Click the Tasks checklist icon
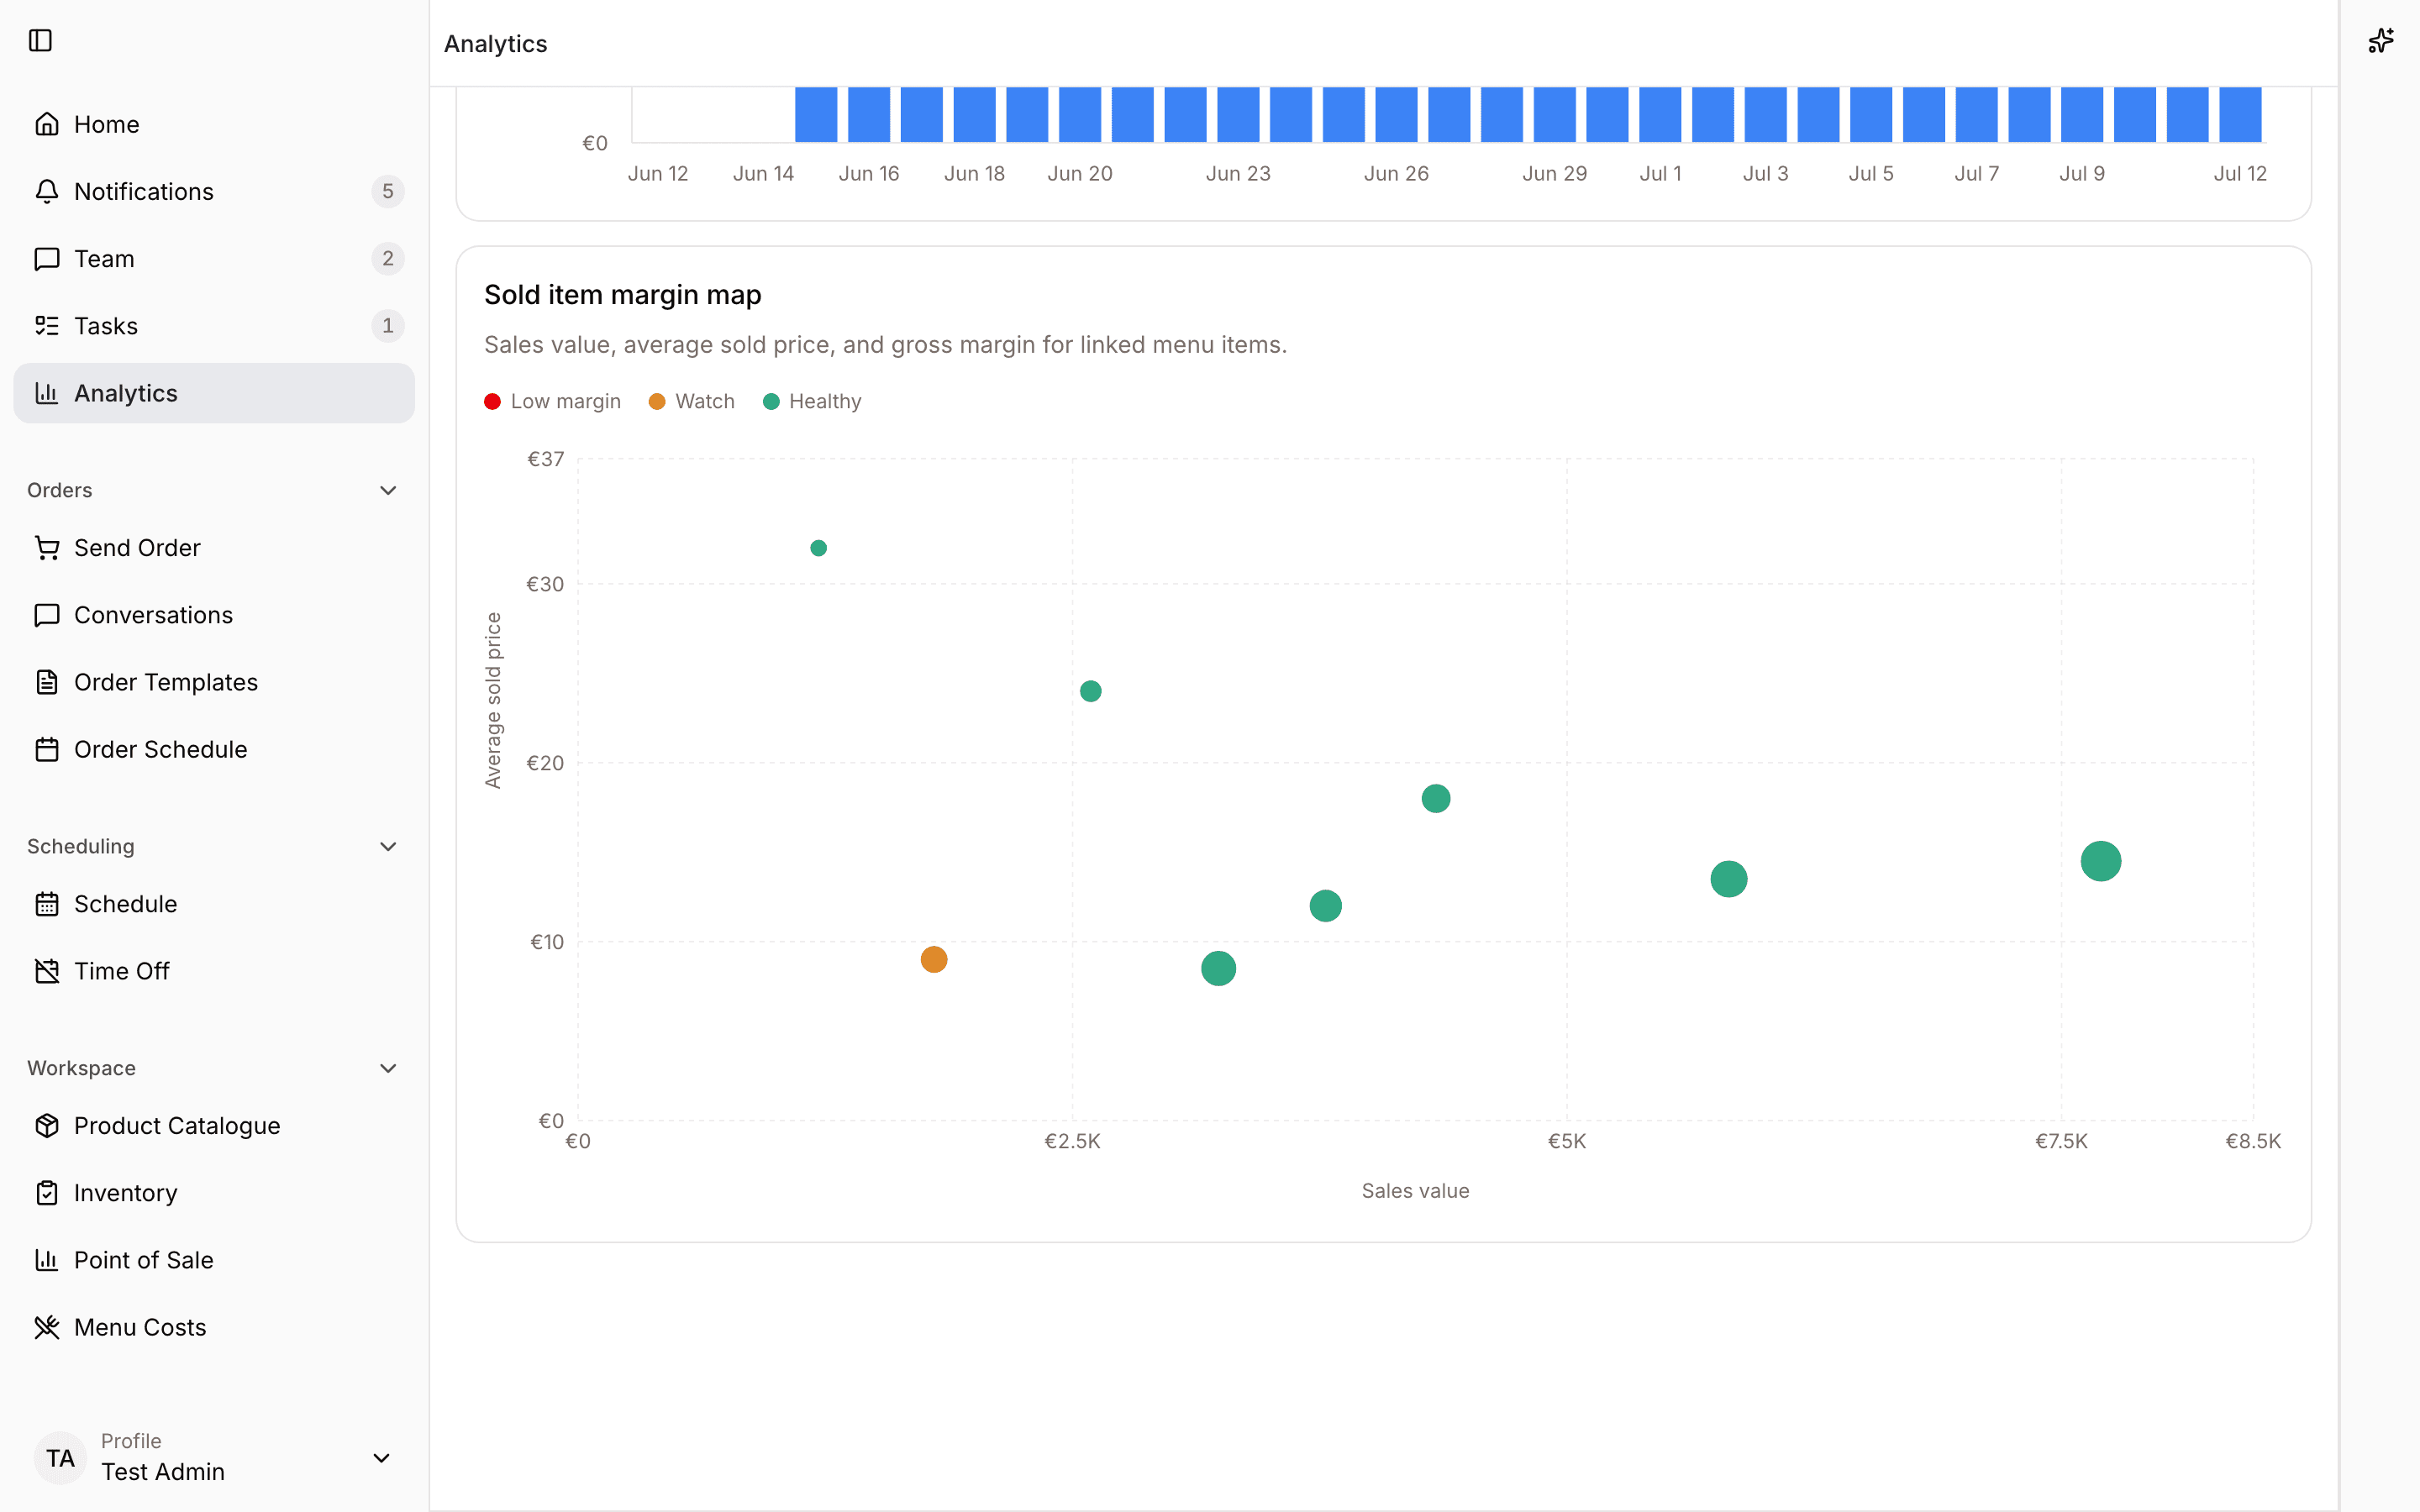The height and width of the screenshot is (1512, 2420). coord(47,325)
